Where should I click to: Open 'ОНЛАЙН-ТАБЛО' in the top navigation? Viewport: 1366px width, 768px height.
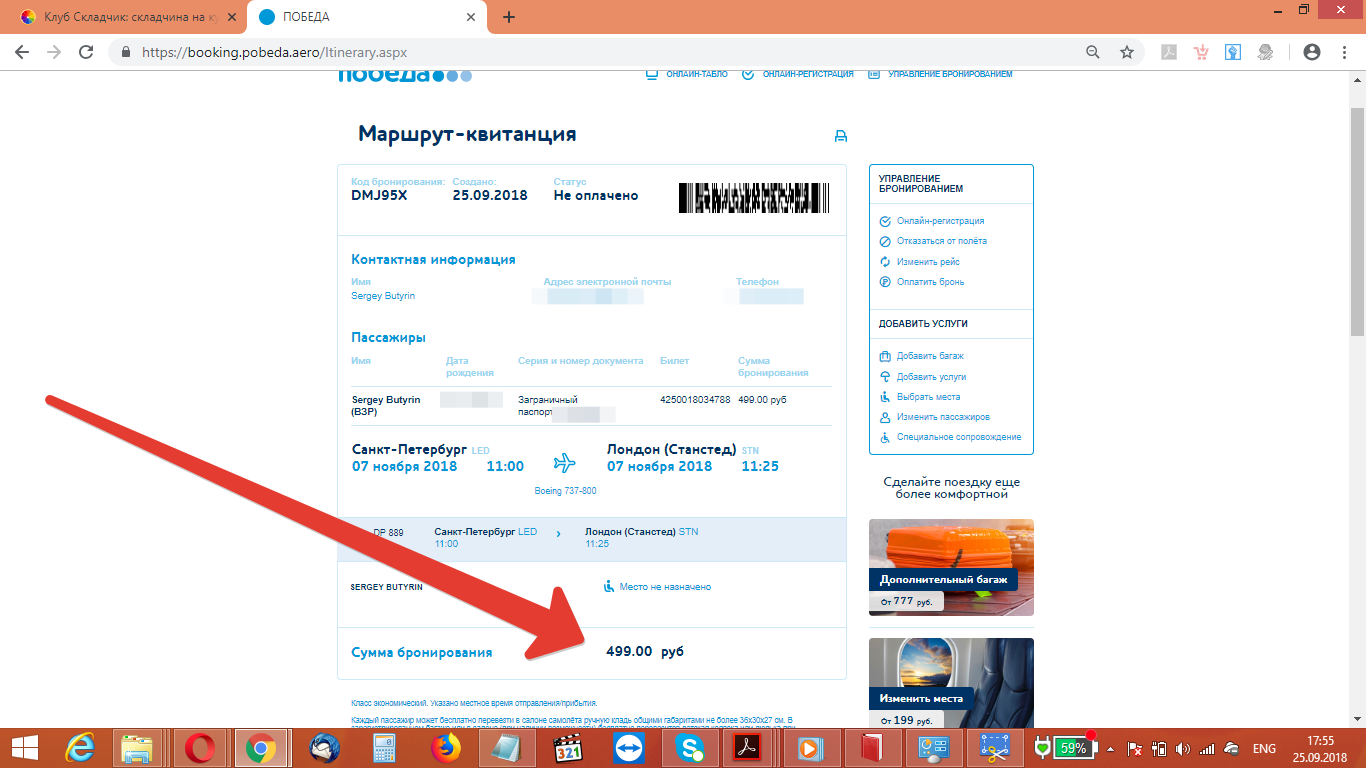(687, 75)
